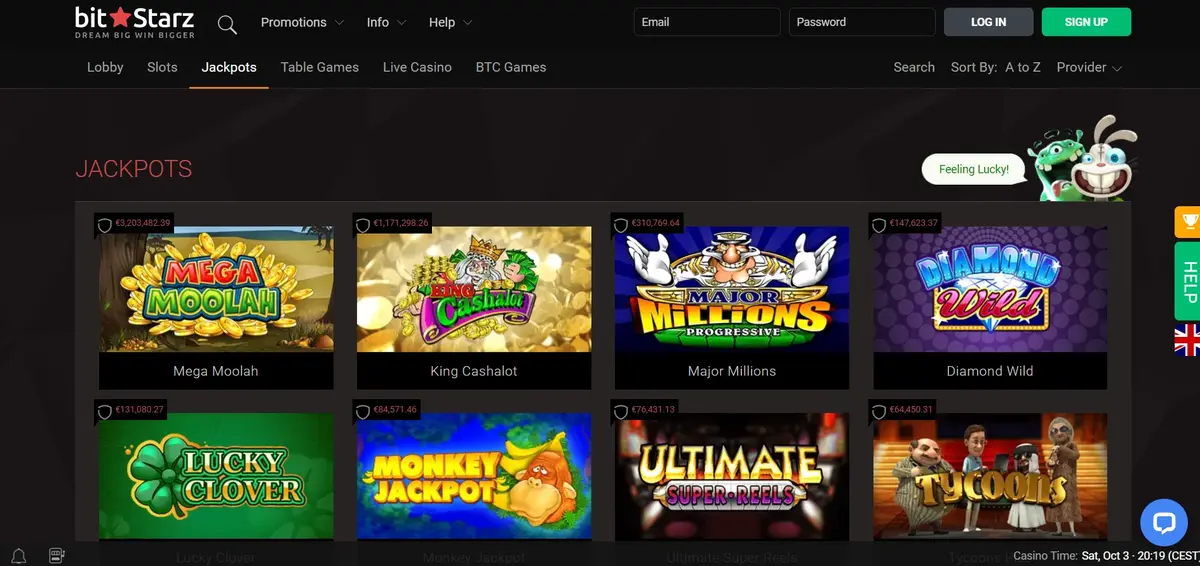
Task: Open the live chat bubble icon
Action: pos(1164,523)
